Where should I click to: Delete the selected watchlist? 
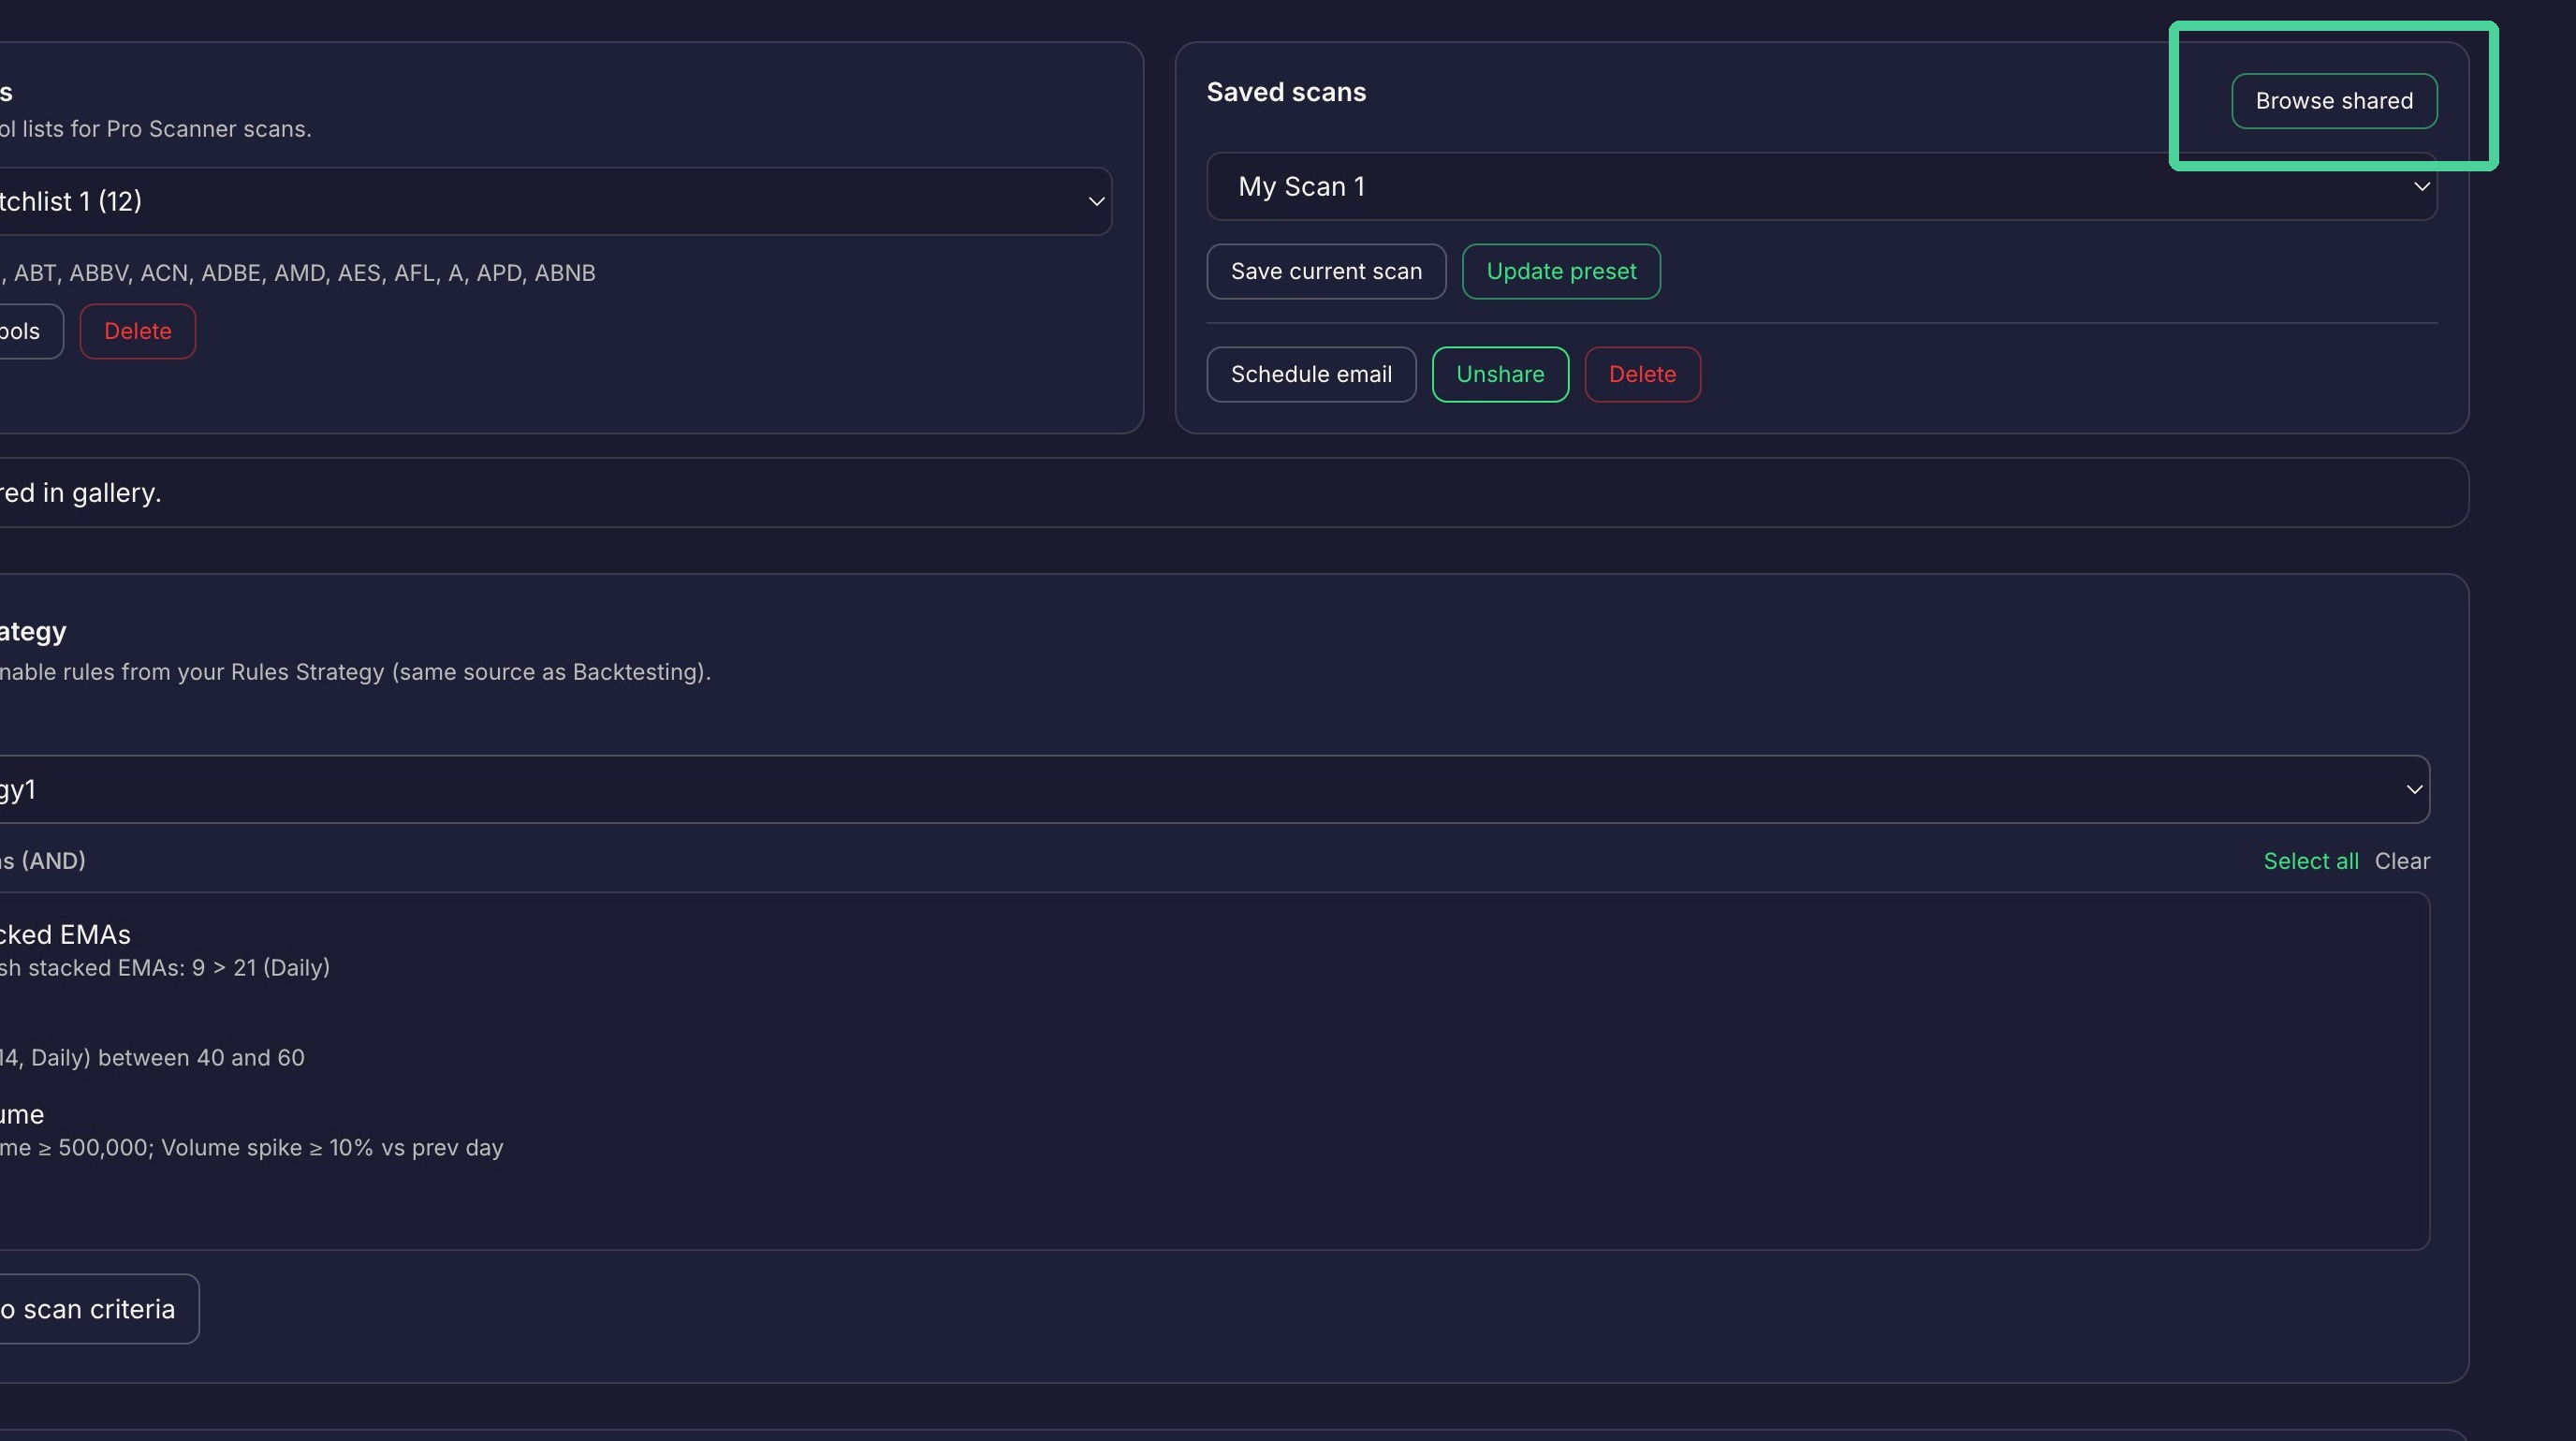pyautogui.click(x=138, y=331)
